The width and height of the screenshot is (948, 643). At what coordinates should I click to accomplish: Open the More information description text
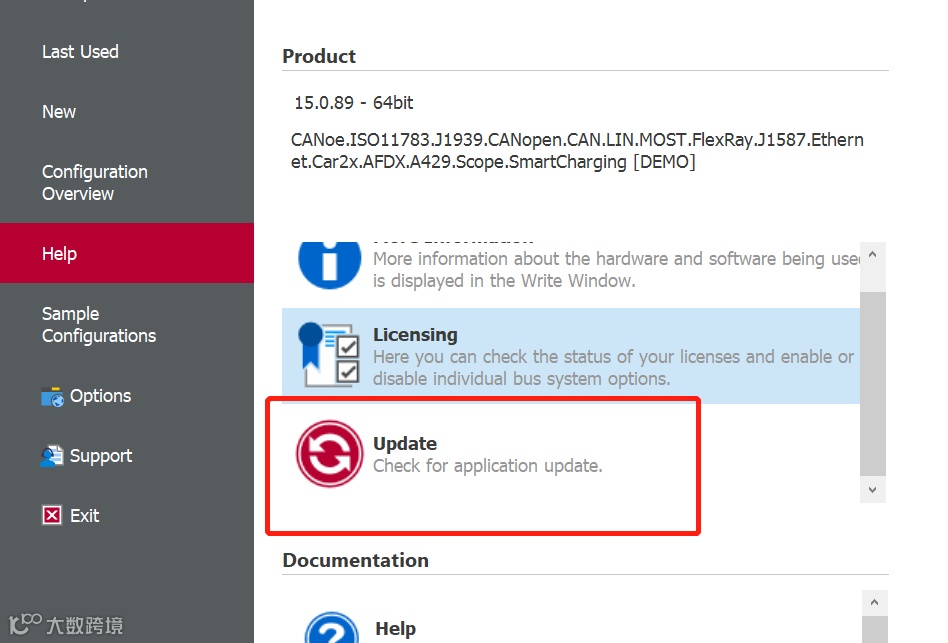coord(615,270)
